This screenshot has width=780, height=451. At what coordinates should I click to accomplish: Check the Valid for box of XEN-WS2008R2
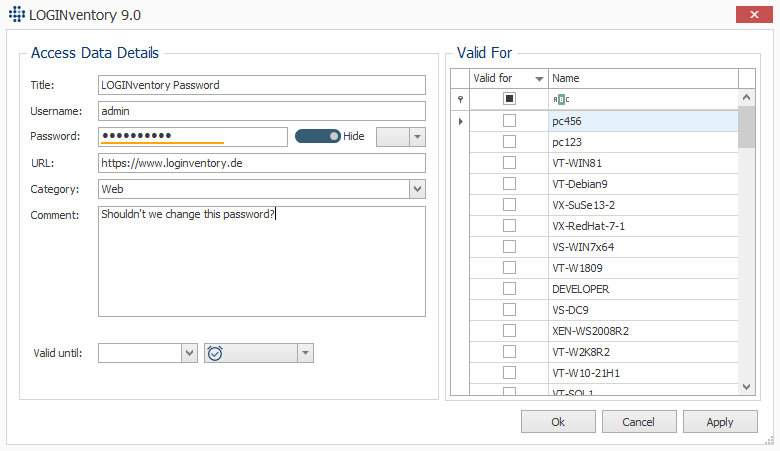(x=509, y=331)
